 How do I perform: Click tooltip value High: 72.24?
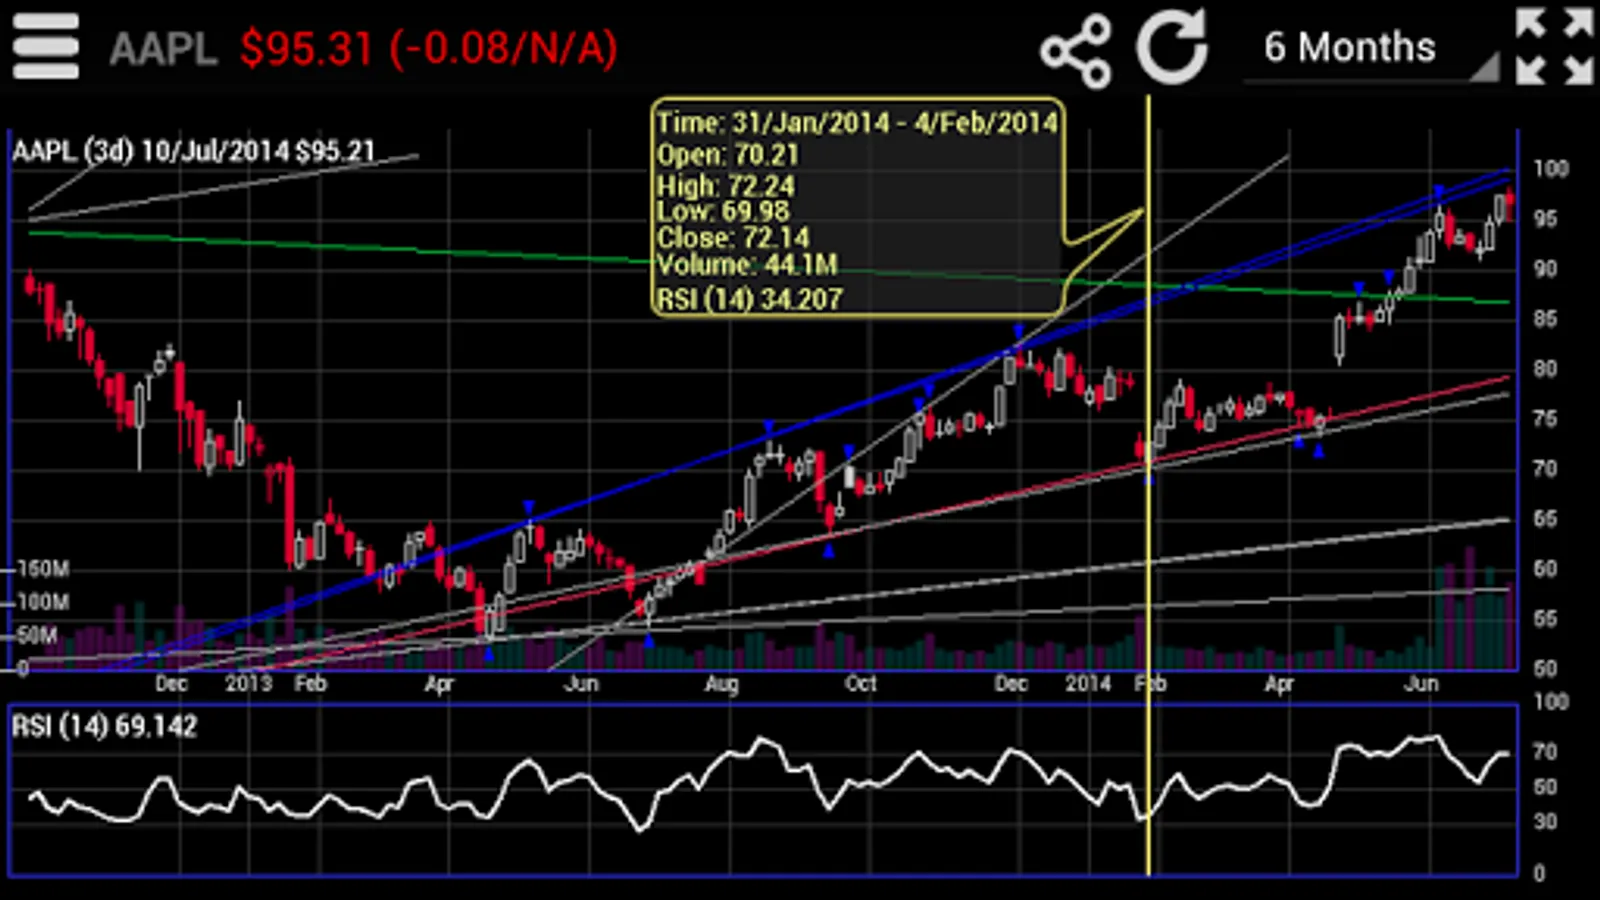(726, 185)
